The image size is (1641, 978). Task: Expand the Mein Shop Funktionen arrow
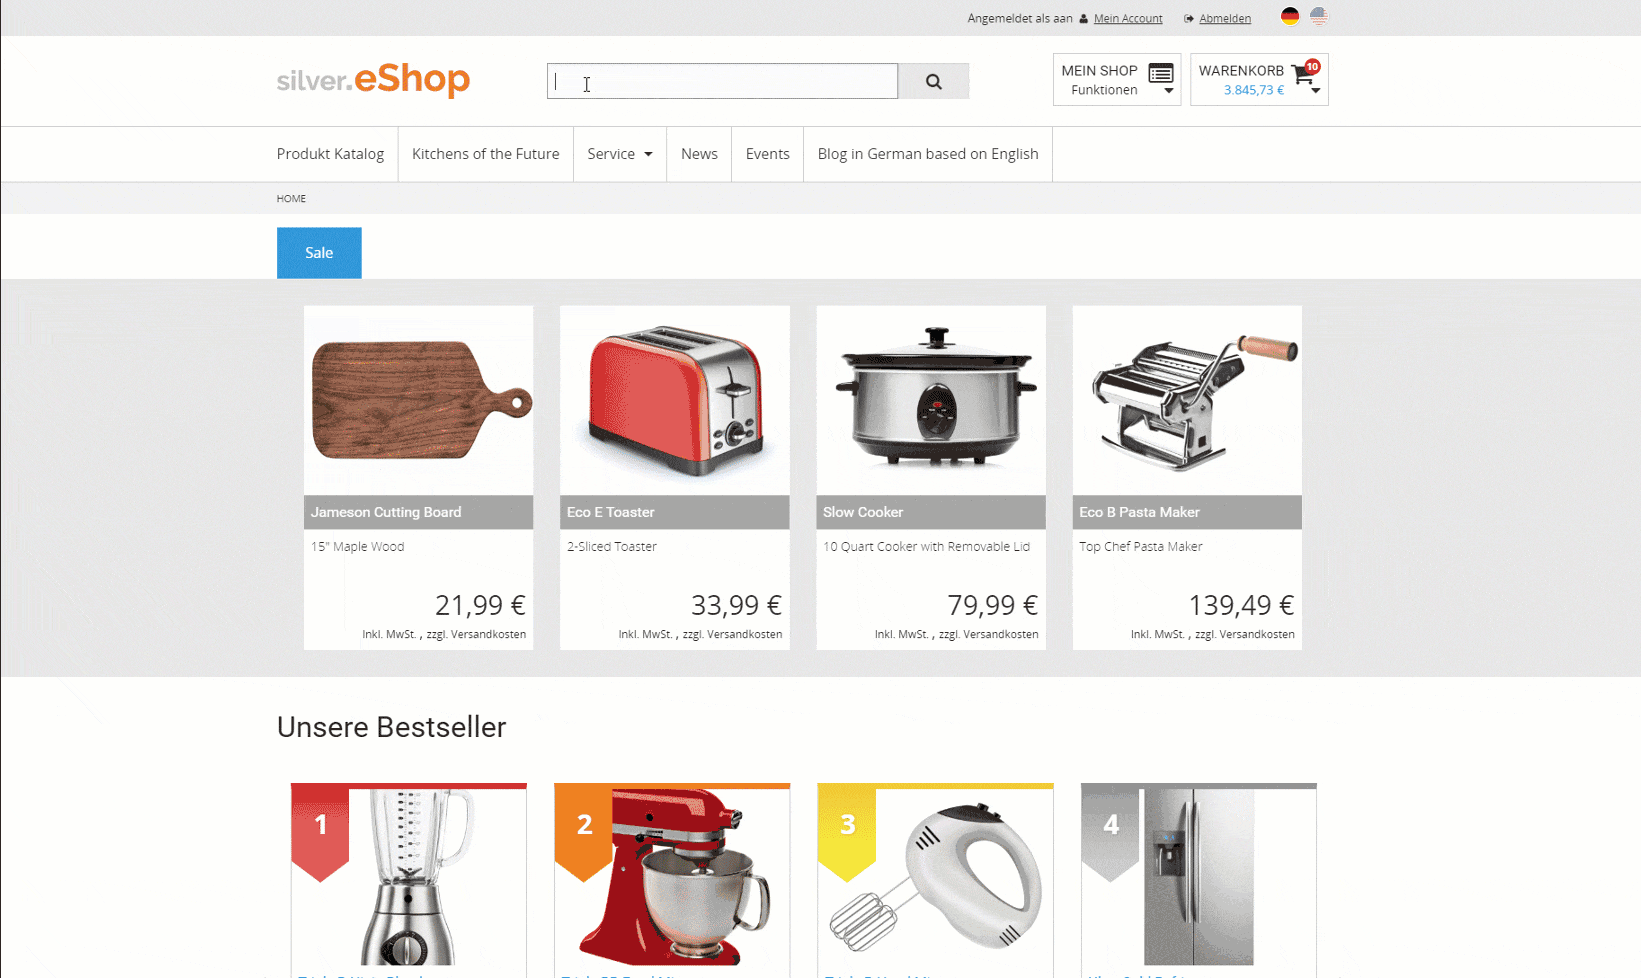1168,91
